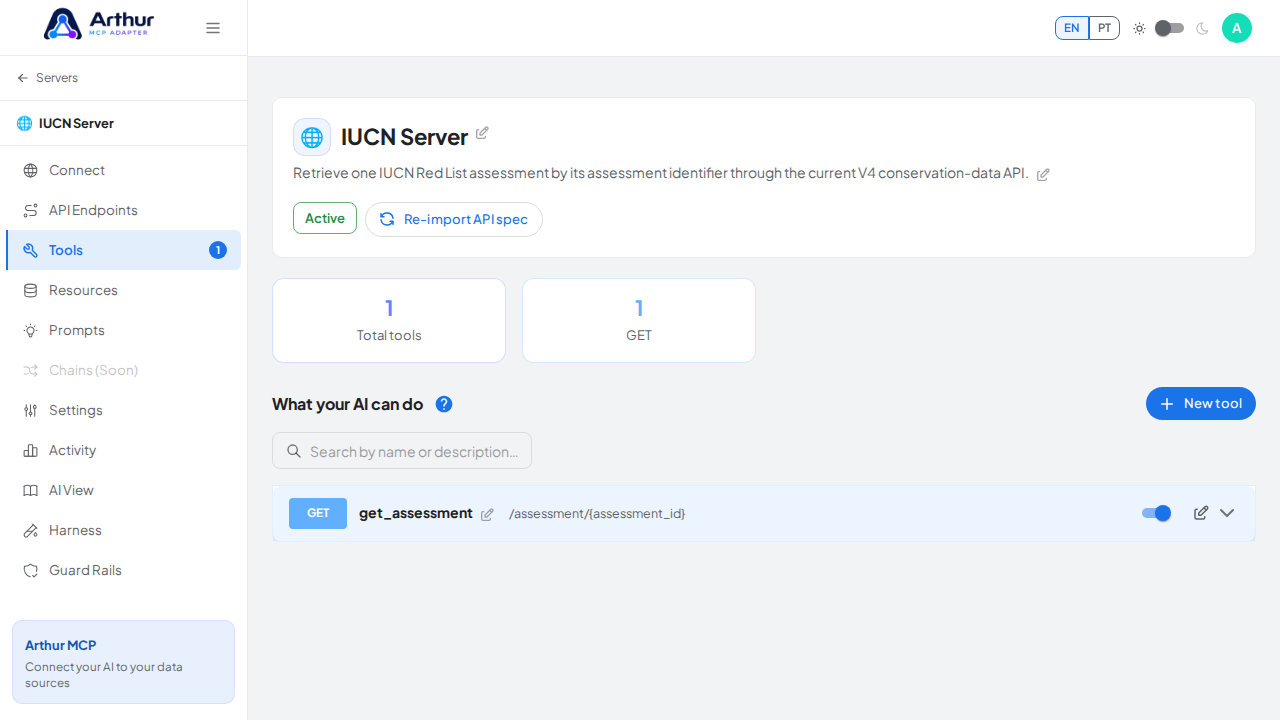Click the moon dark-mode icon
Viewport: 1280px width, 720px height.
coord(1202,28)
